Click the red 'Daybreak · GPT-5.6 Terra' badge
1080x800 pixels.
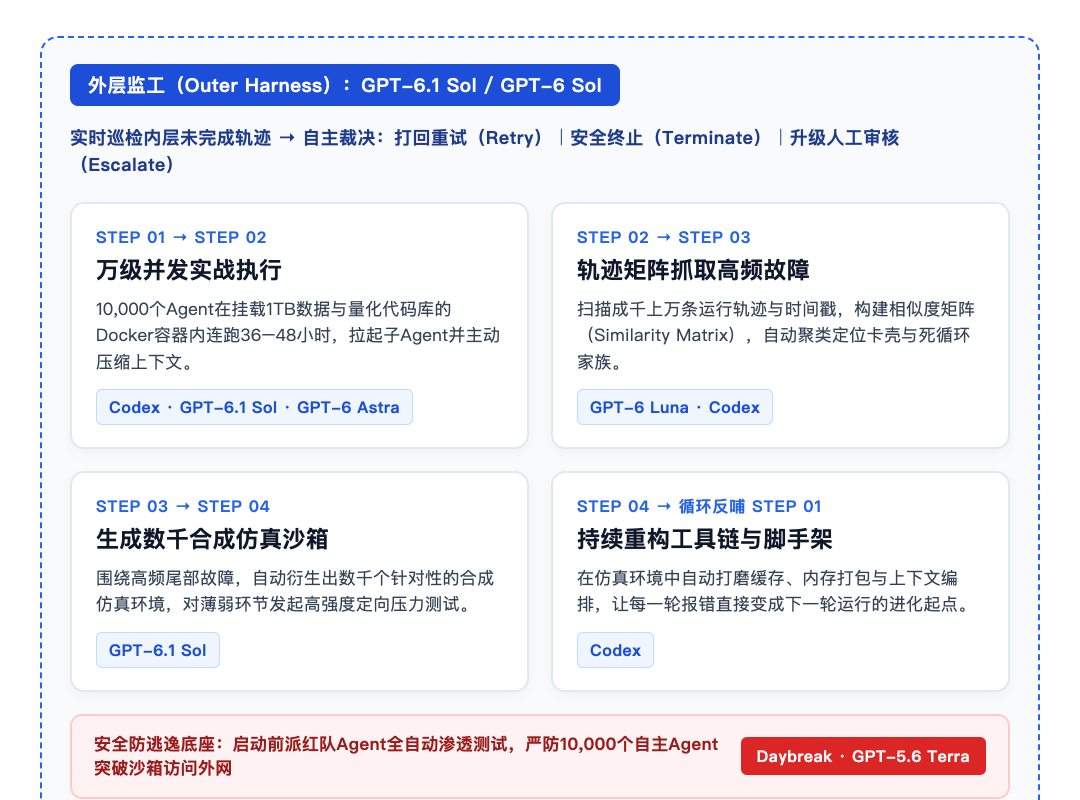click(x=863, y=756)
